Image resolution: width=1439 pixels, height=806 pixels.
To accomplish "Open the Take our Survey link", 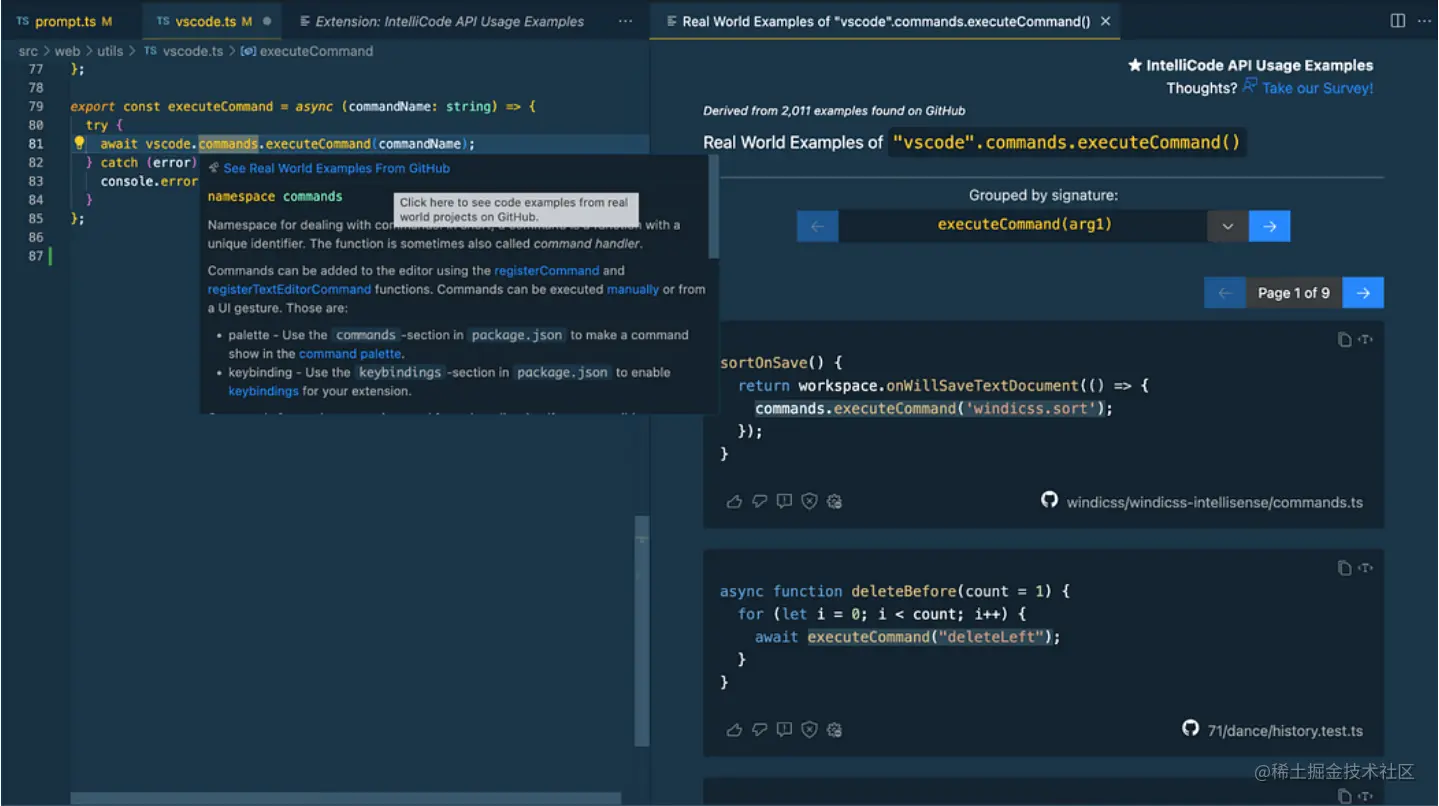I will 1317,88.
